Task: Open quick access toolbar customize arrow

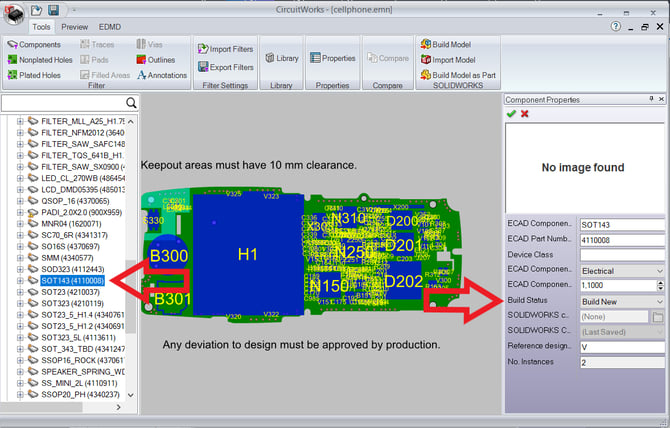Action: pyautogui.click(x=74, y=10)
